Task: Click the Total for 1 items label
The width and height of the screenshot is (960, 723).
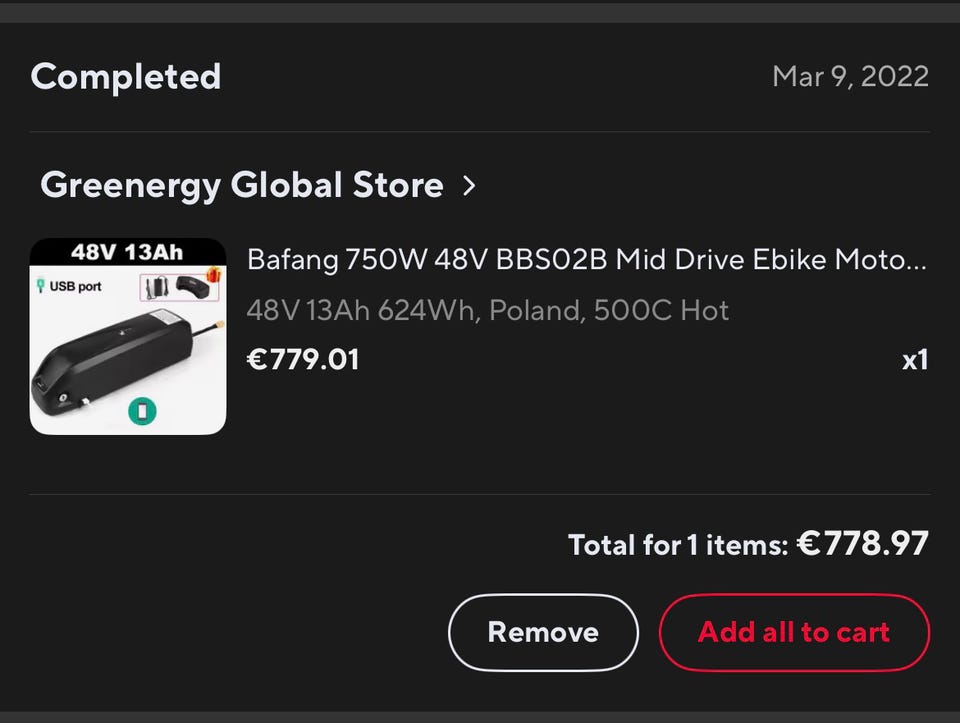Action: [x=678, y=545]
